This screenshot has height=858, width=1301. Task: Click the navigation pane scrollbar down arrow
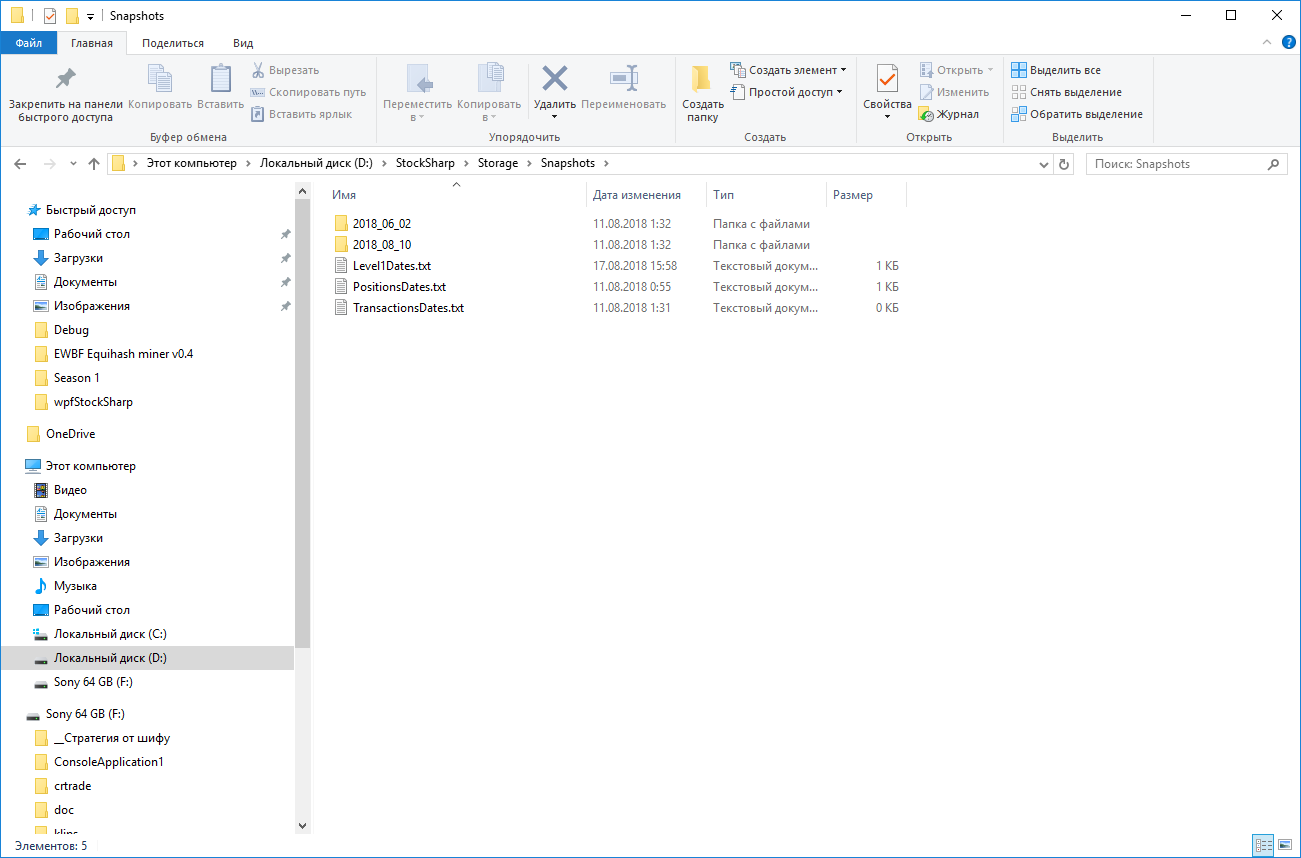coord(303,826)
